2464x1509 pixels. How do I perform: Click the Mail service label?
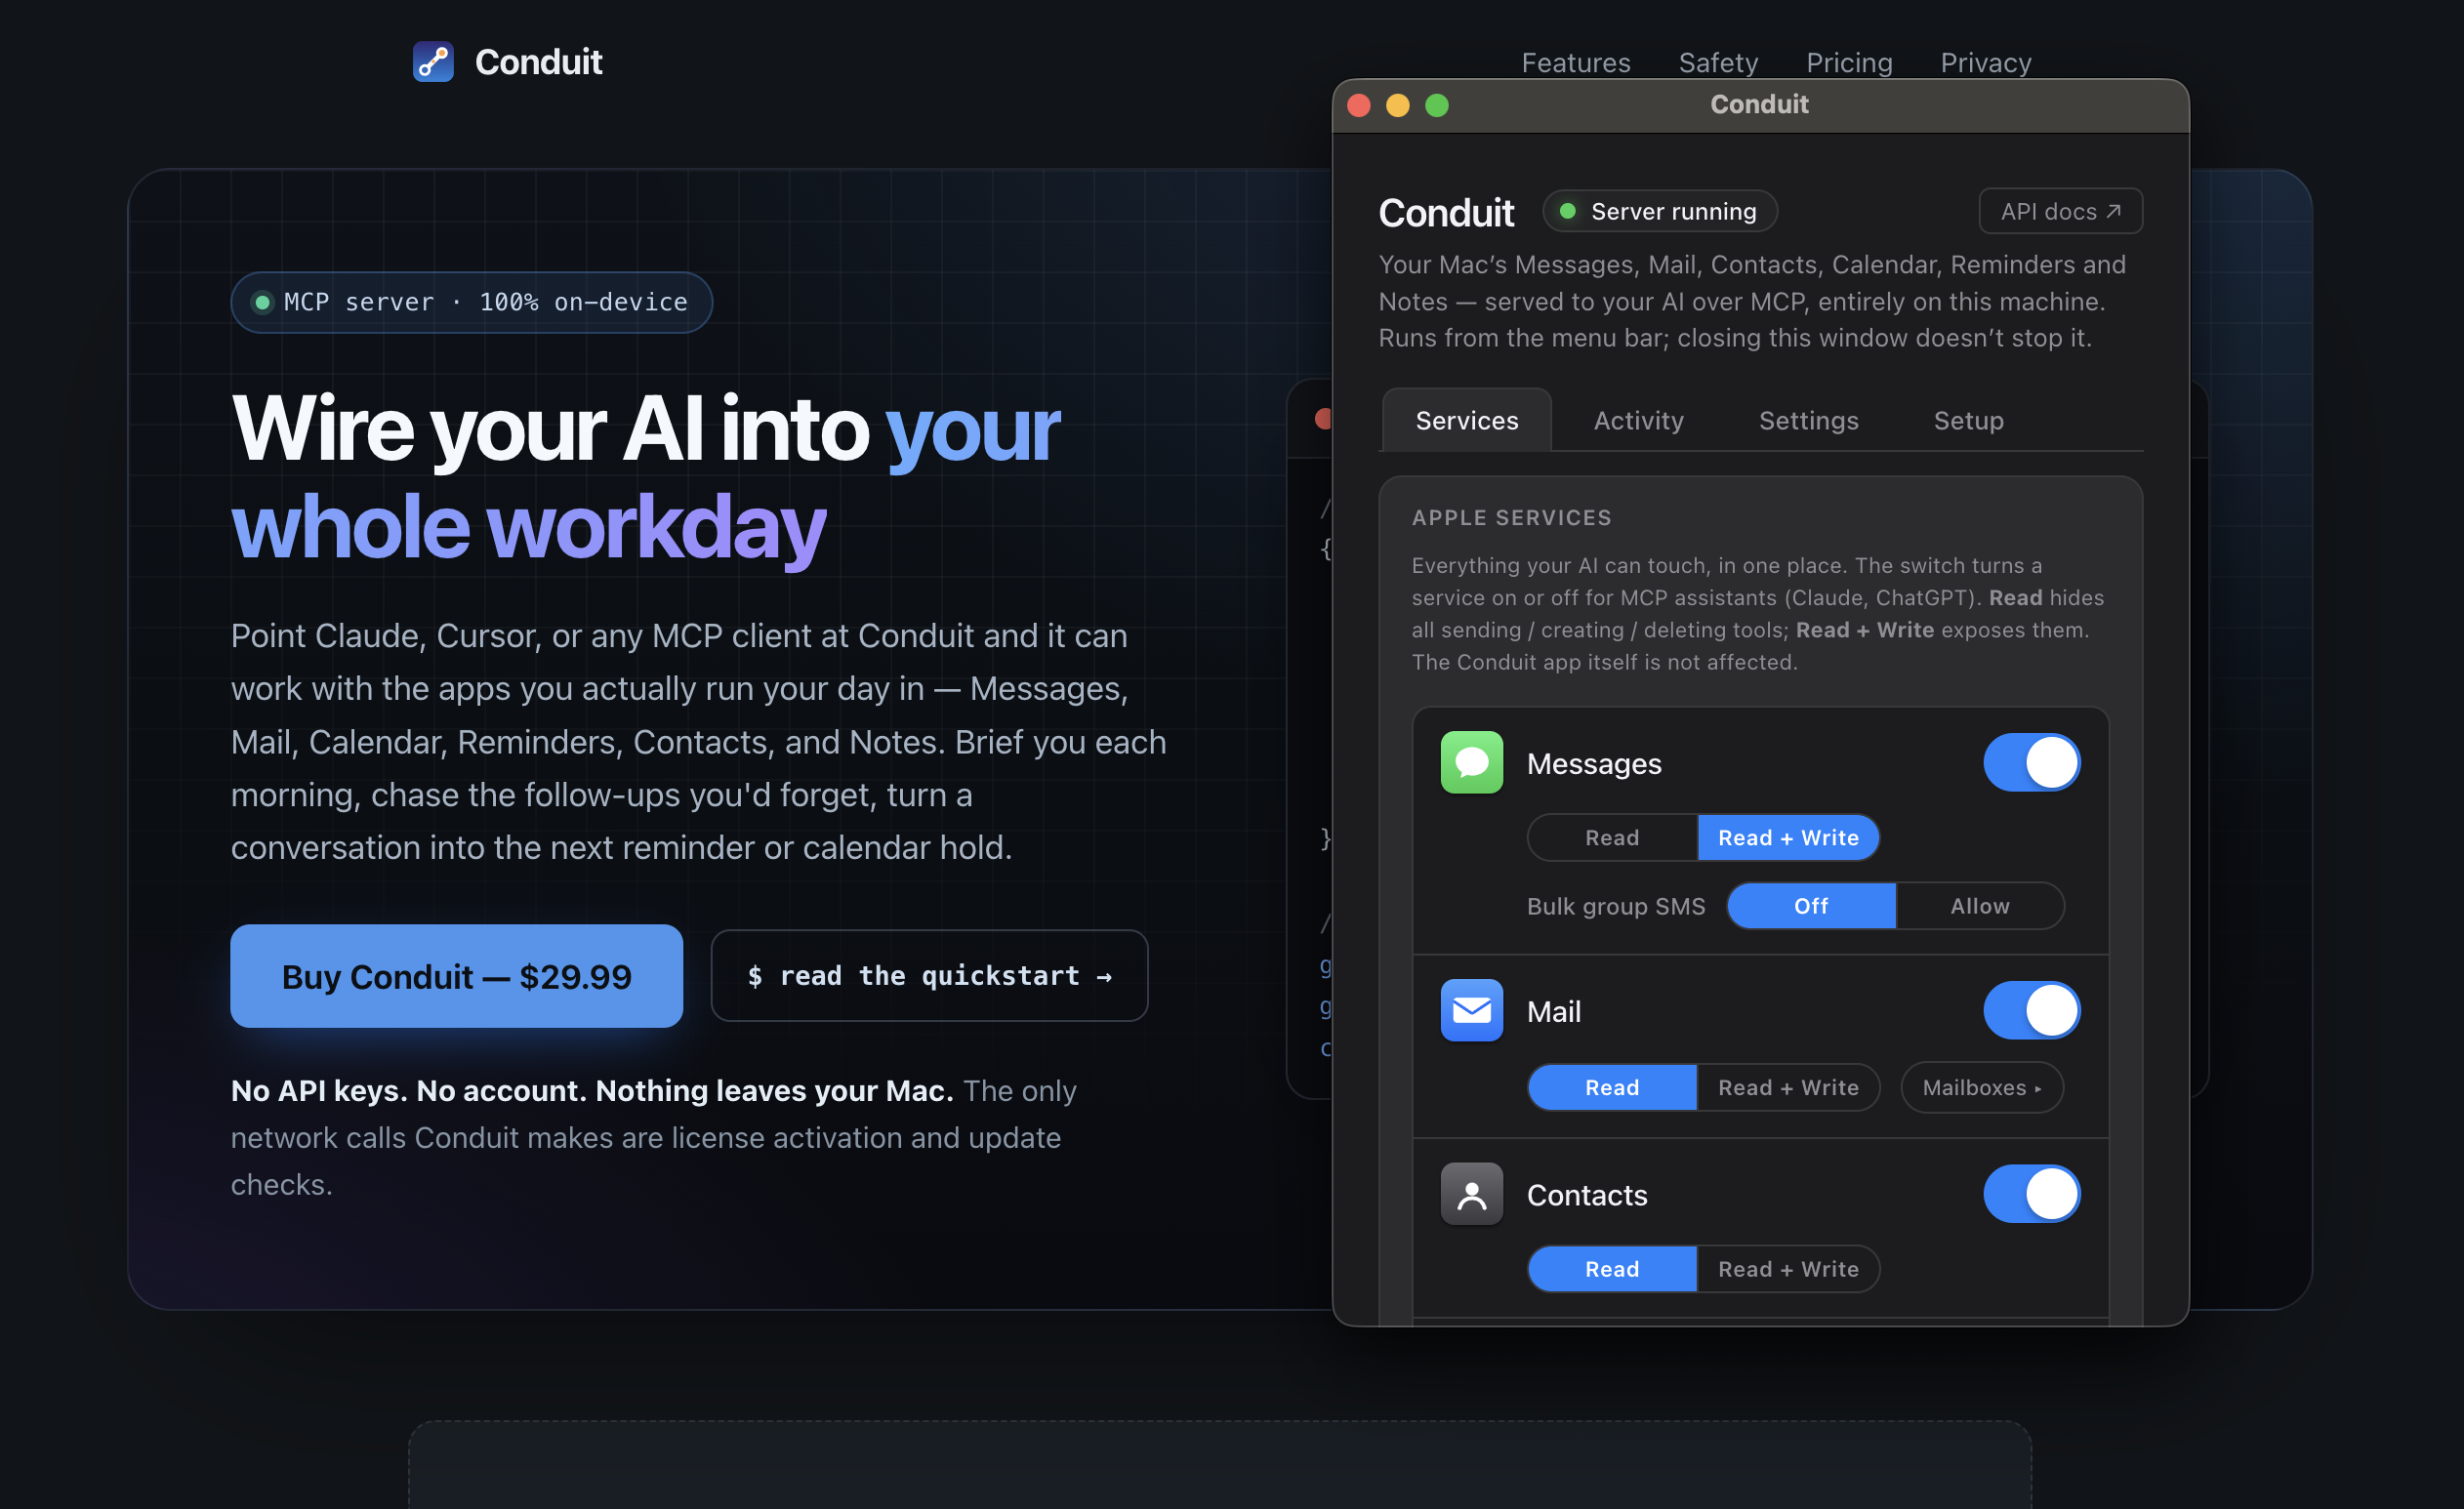pyautogui.click(x=1554, y=1012)
